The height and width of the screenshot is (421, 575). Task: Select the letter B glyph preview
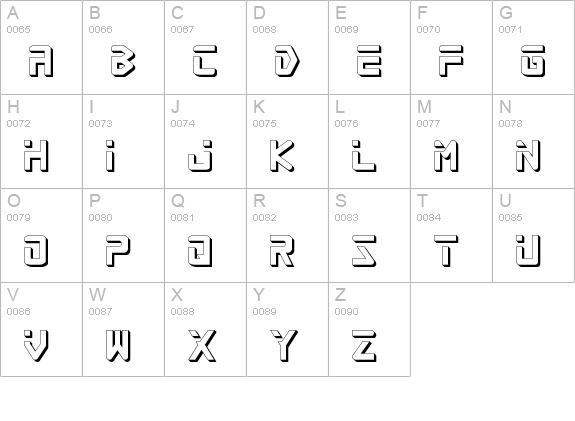coord(123,61)
